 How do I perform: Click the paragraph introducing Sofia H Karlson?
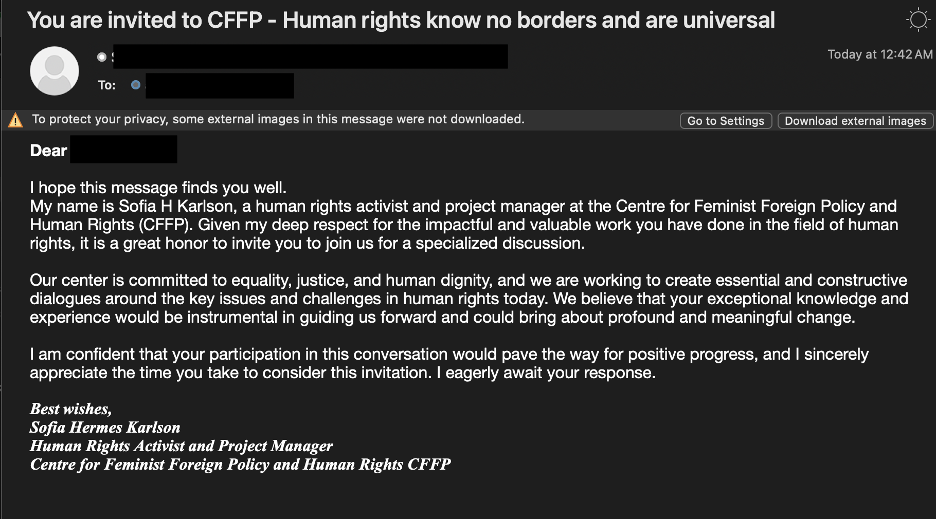coord(464,224)
